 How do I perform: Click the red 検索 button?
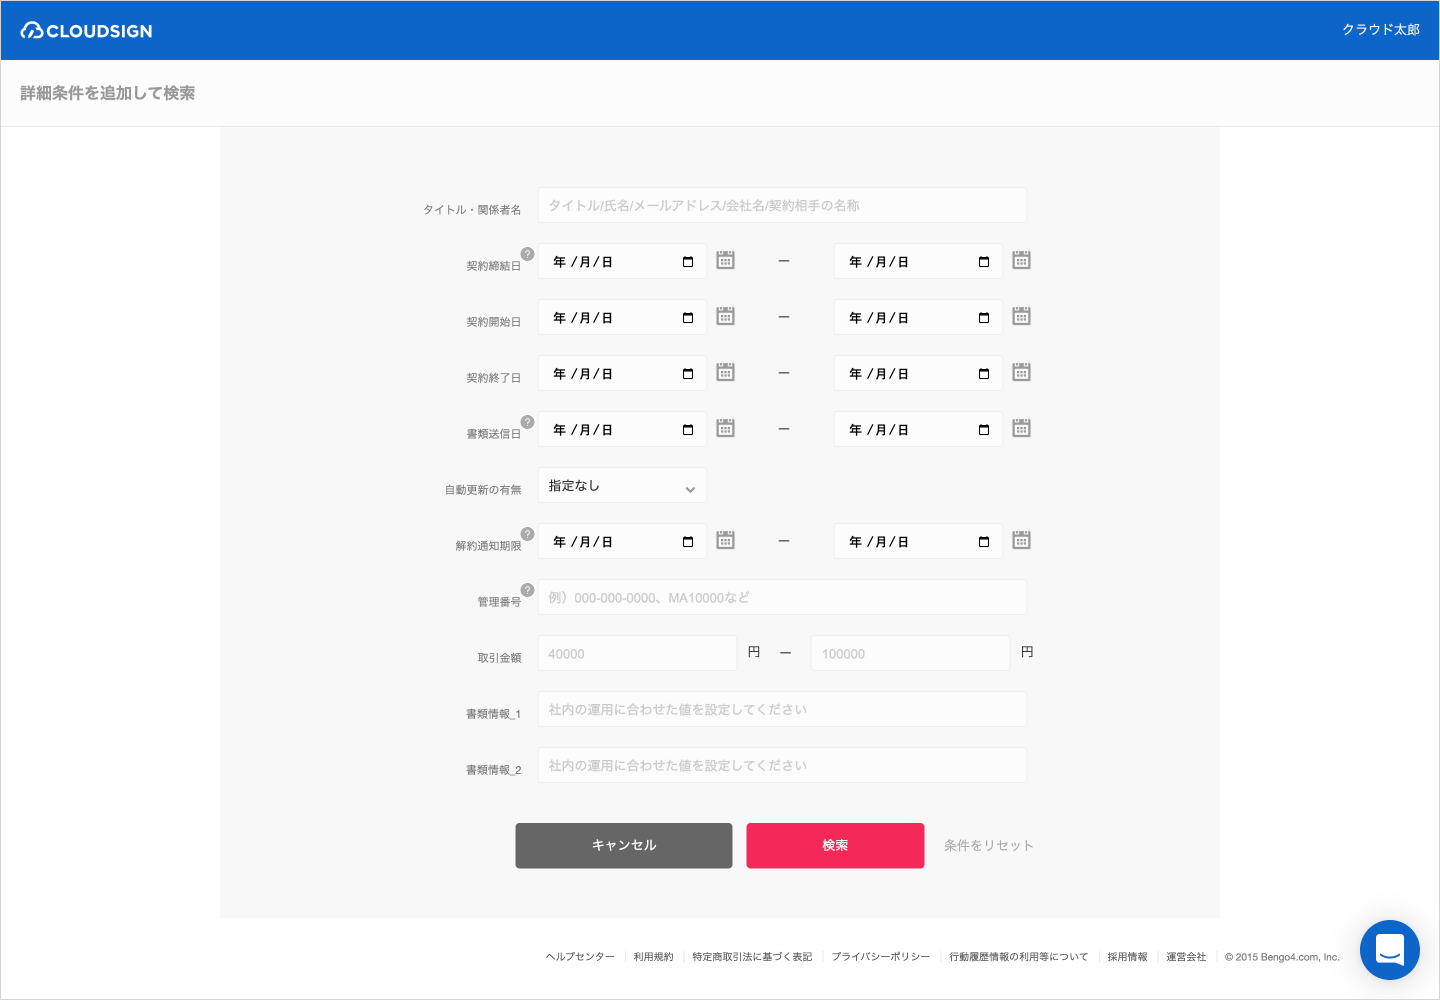[835, 846]
